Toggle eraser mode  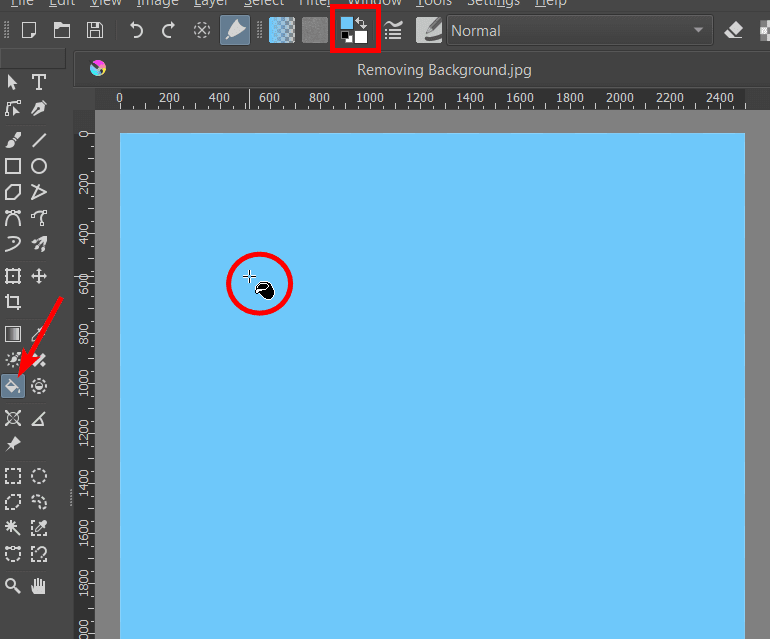tap(734, 30)
